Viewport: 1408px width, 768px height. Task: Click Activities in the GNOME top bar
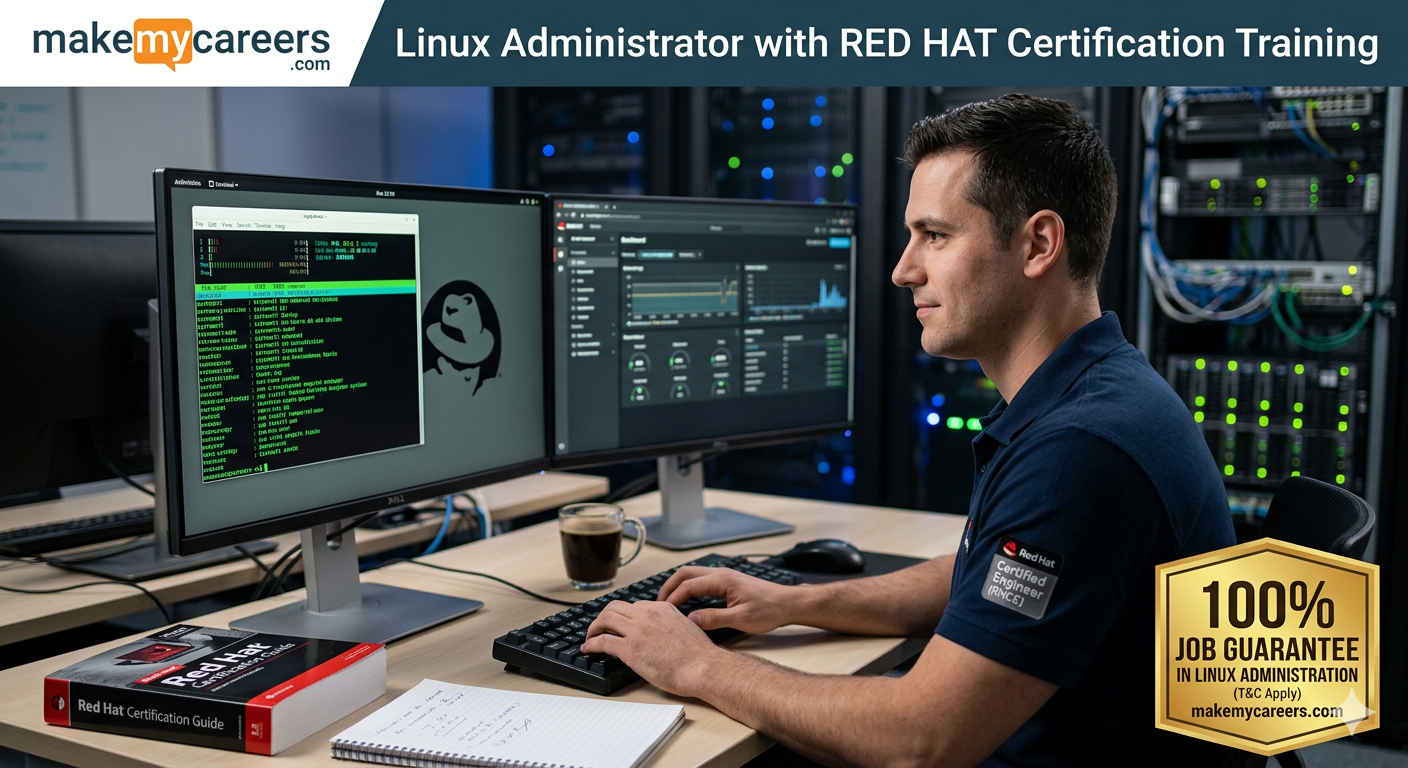(188, 182)
